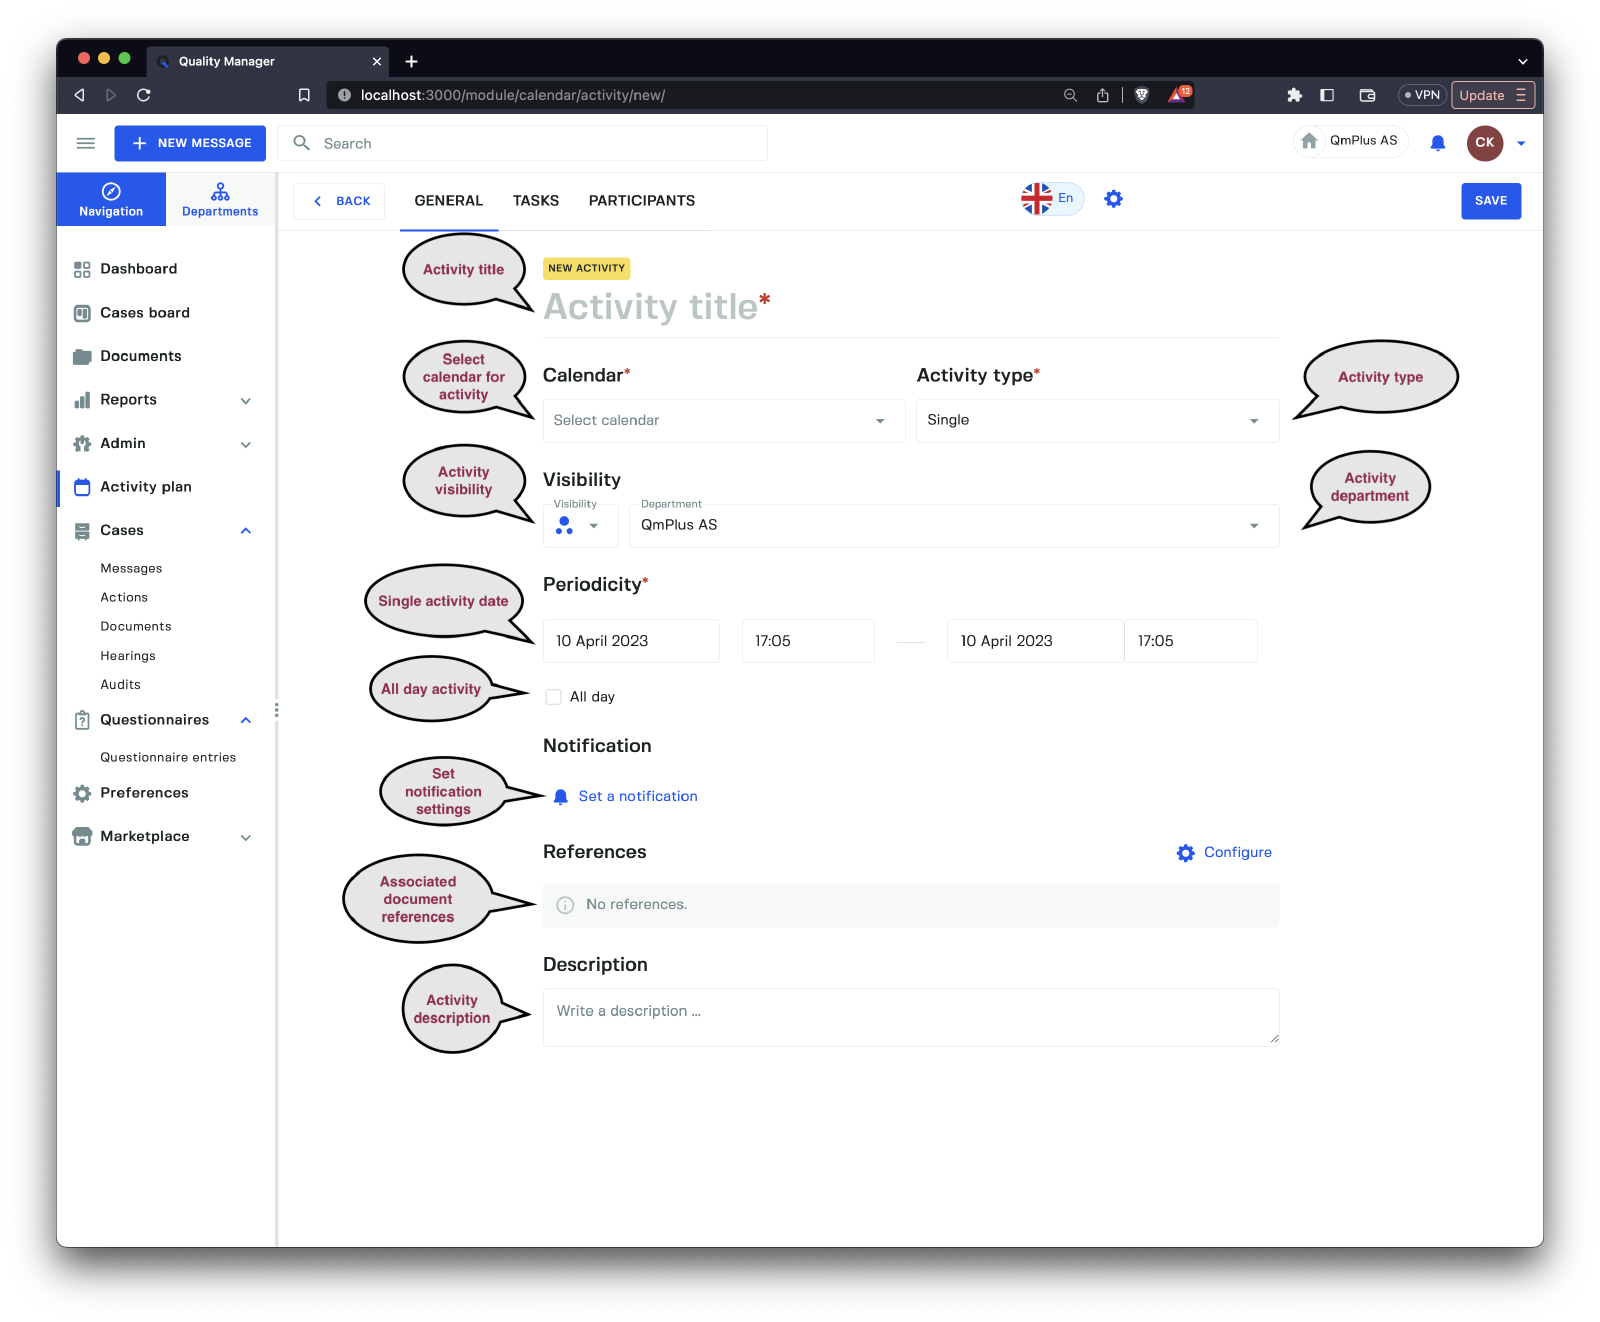Click the Brave shields icon in address bar
The image size is (1600, 1322).
[x=1142, y=95]
